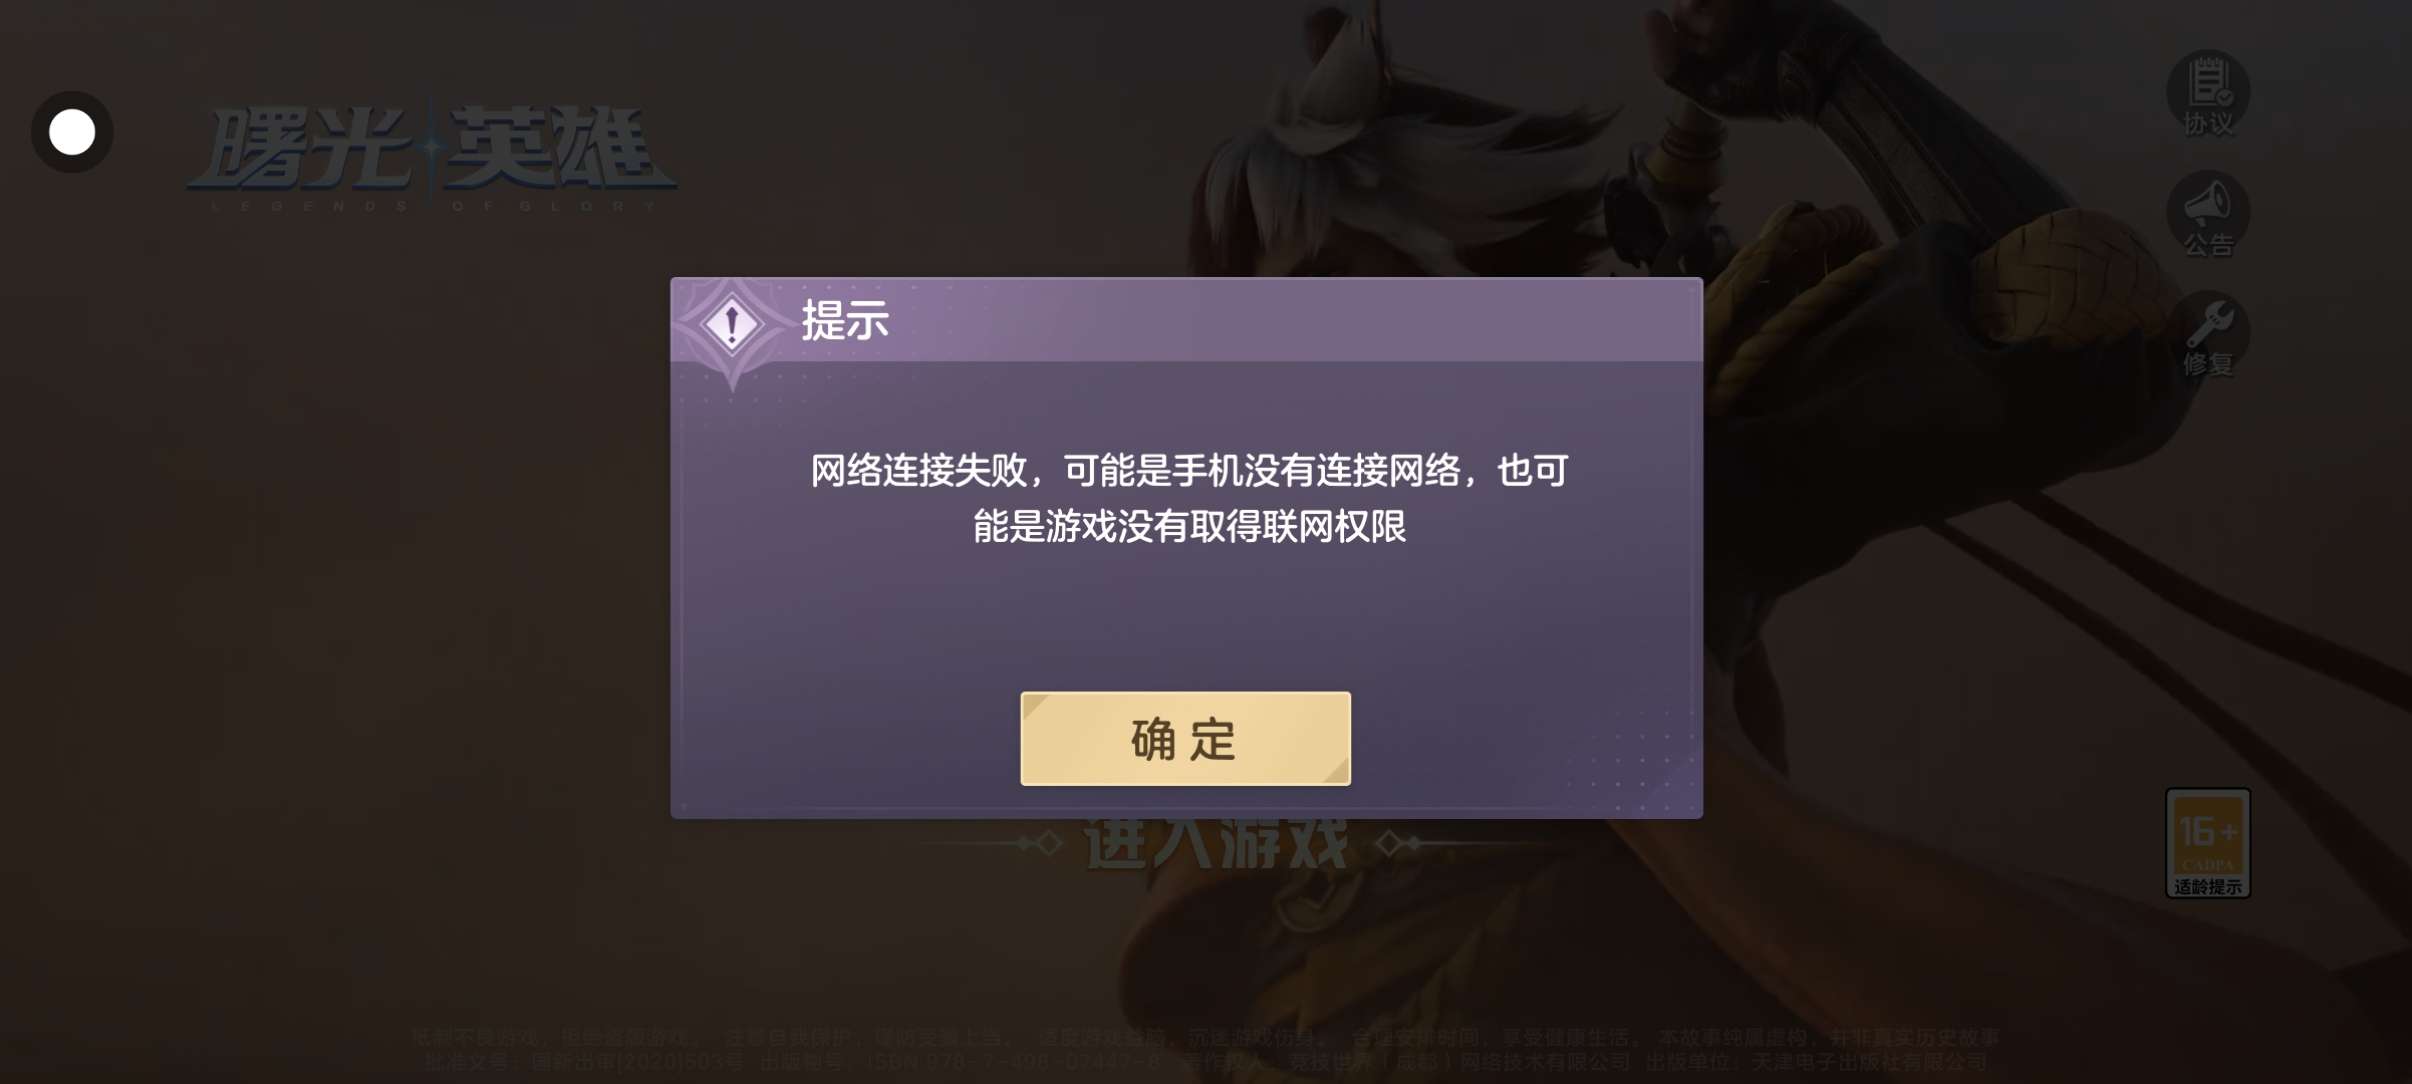This screenshot has height=1084, width=2412.
Task: Click the 提示 dialog title text
Action: pos(845,321)
